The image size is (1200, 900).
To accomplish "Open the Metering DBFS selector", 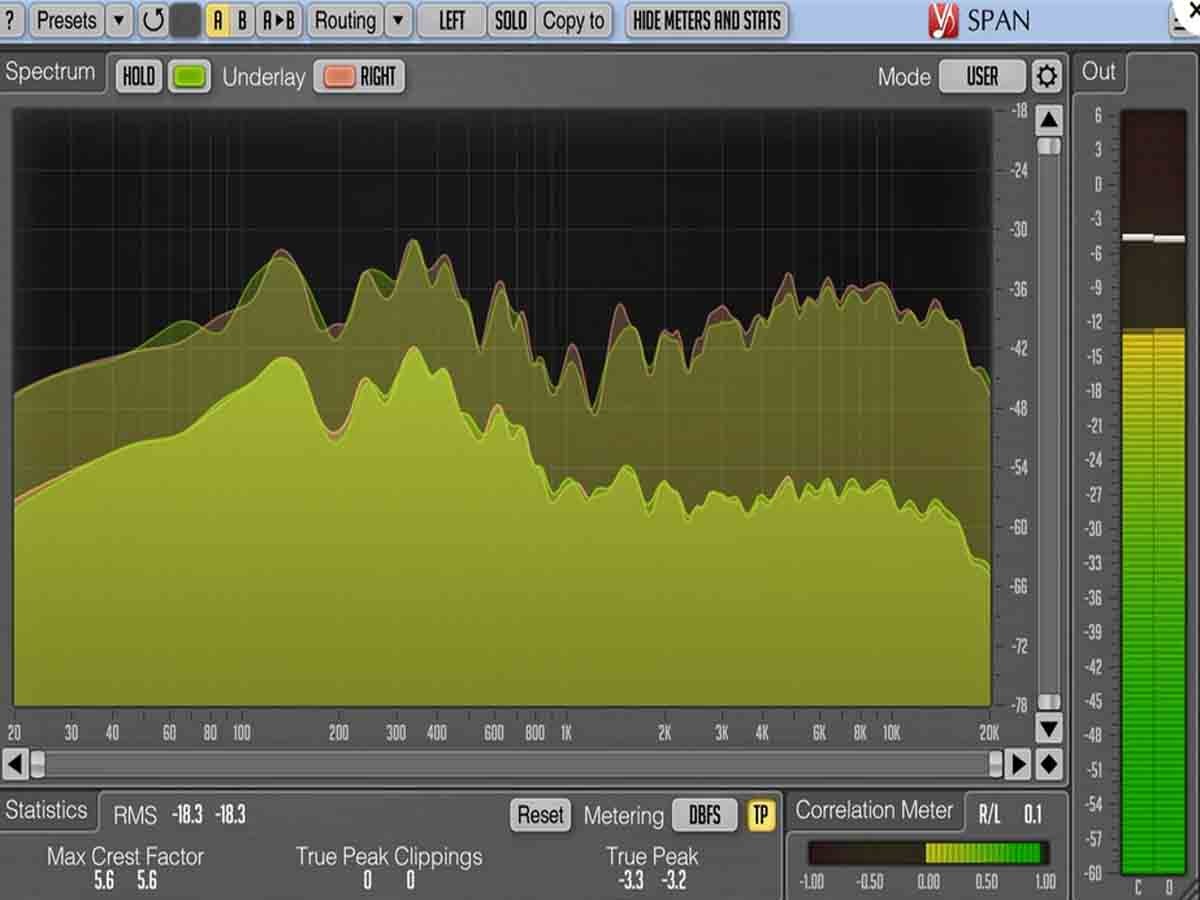I will (x=704, y=815).
